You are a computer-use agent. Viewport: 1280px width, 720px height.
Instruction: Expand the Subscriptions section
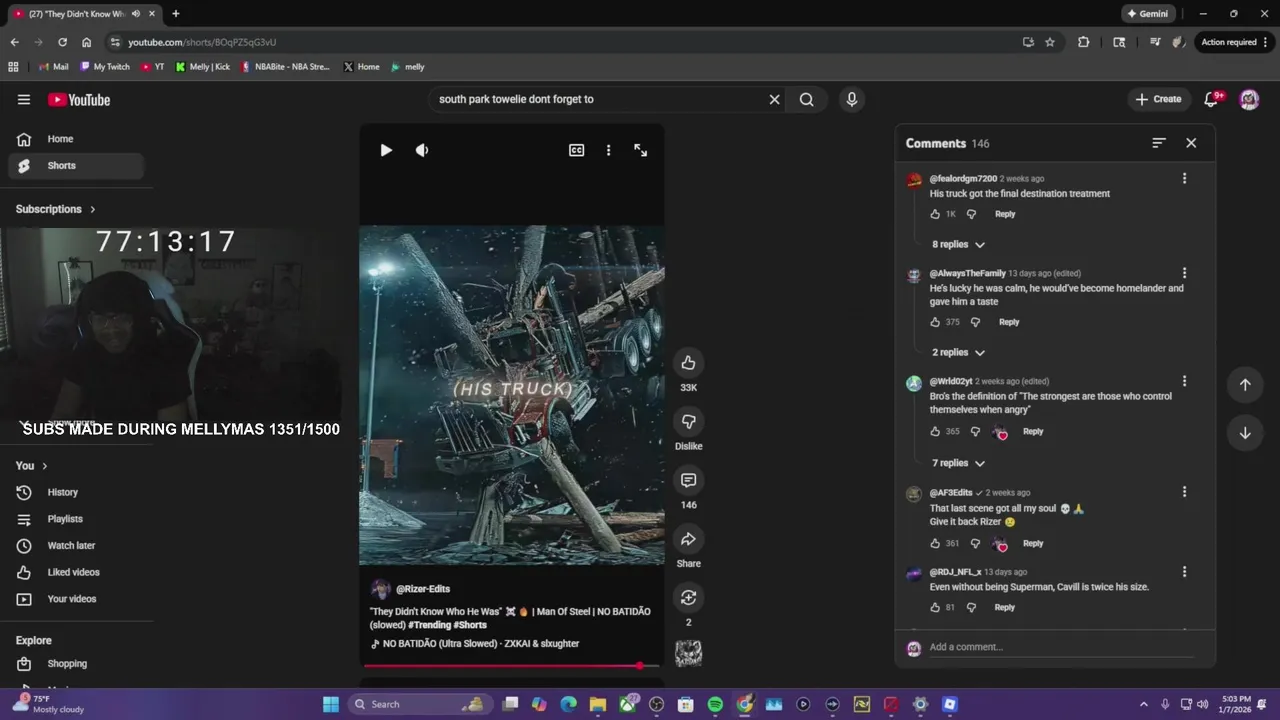point(56,209)
